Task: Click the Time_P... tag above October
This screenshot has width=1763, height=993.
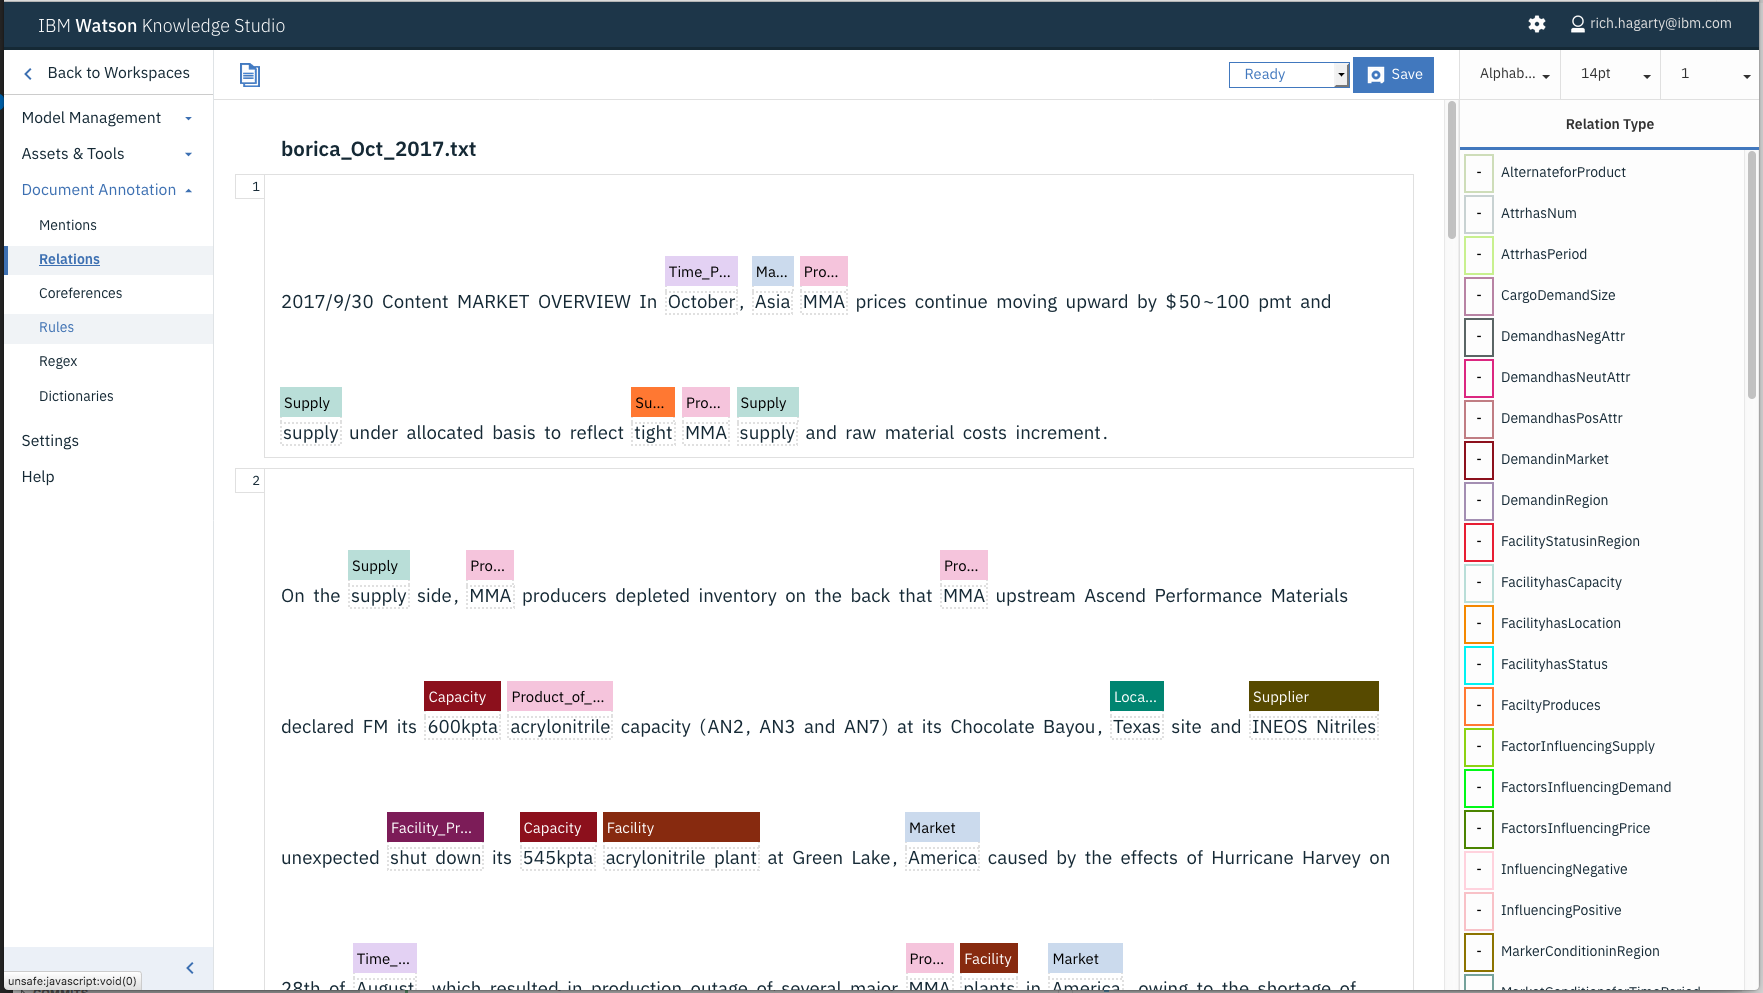Action: (701, 272)
